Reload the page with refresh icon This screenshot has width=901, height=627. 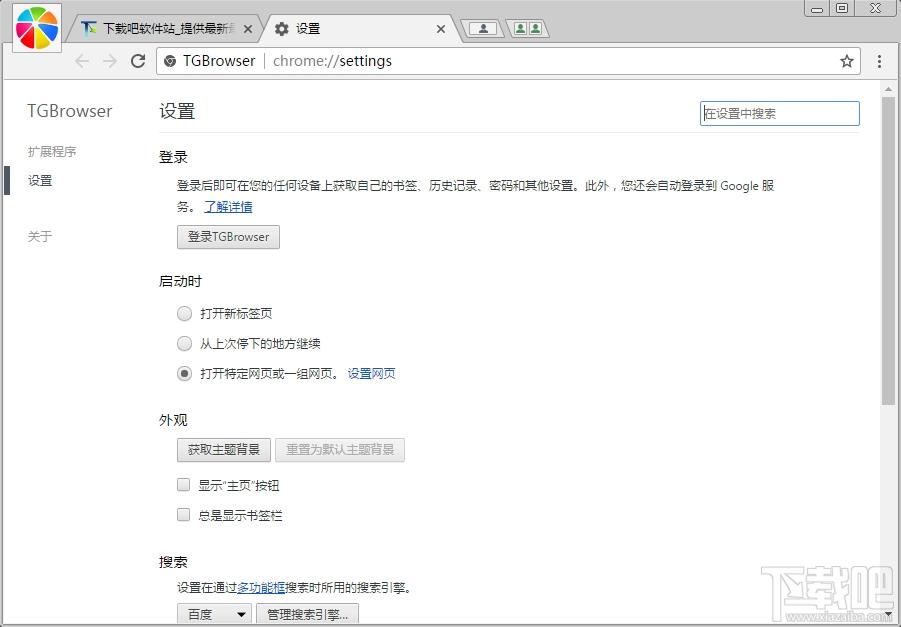click(138, 61)
